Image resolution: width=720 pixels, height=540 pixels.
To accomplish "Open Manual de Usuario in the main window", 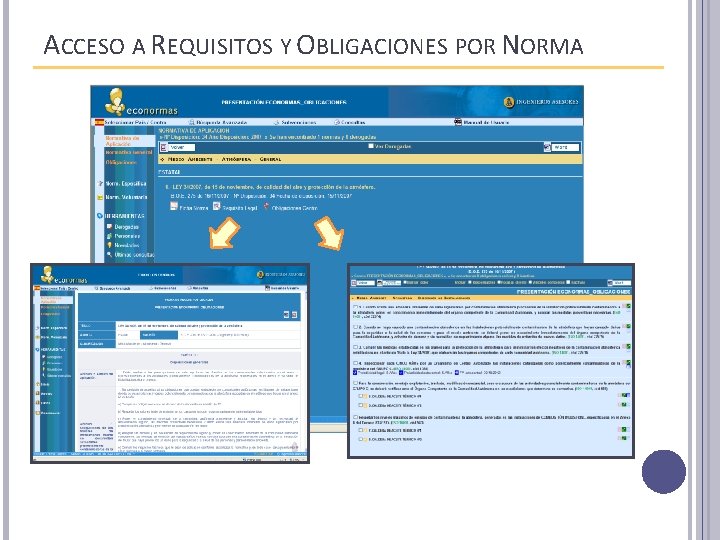I will point(486,123).
